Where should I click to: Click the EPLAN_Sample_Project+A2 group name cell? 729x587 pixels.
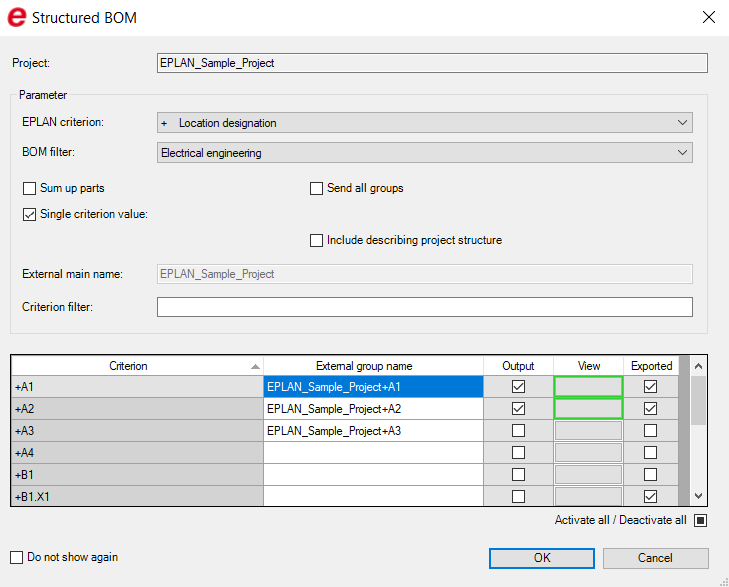pyautogui.click(x=373, y=409)
